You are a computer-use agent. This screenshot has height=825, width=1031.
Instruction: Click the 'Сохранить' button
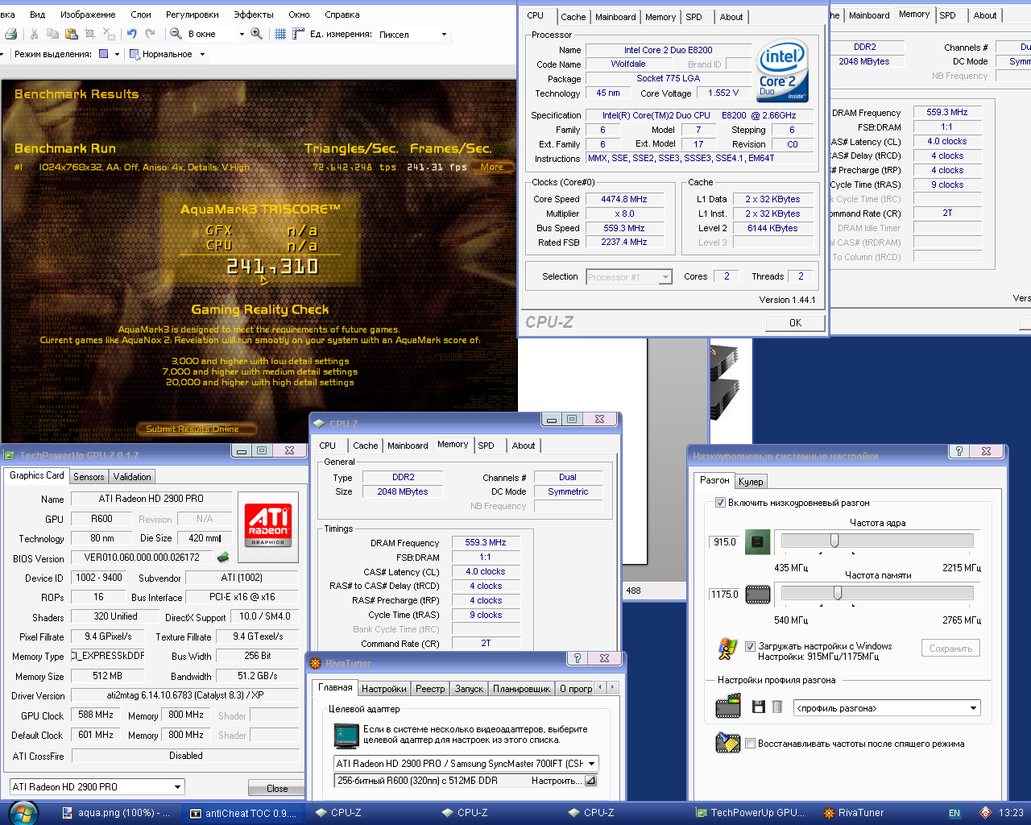click(x=950, y=648)
